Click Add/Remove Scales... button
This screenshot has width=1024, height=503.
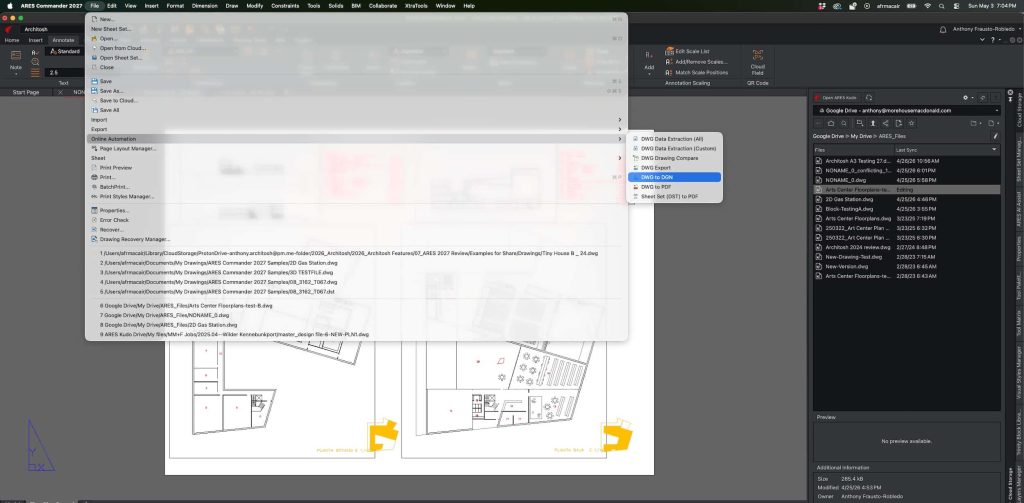(x=696, y=61)
